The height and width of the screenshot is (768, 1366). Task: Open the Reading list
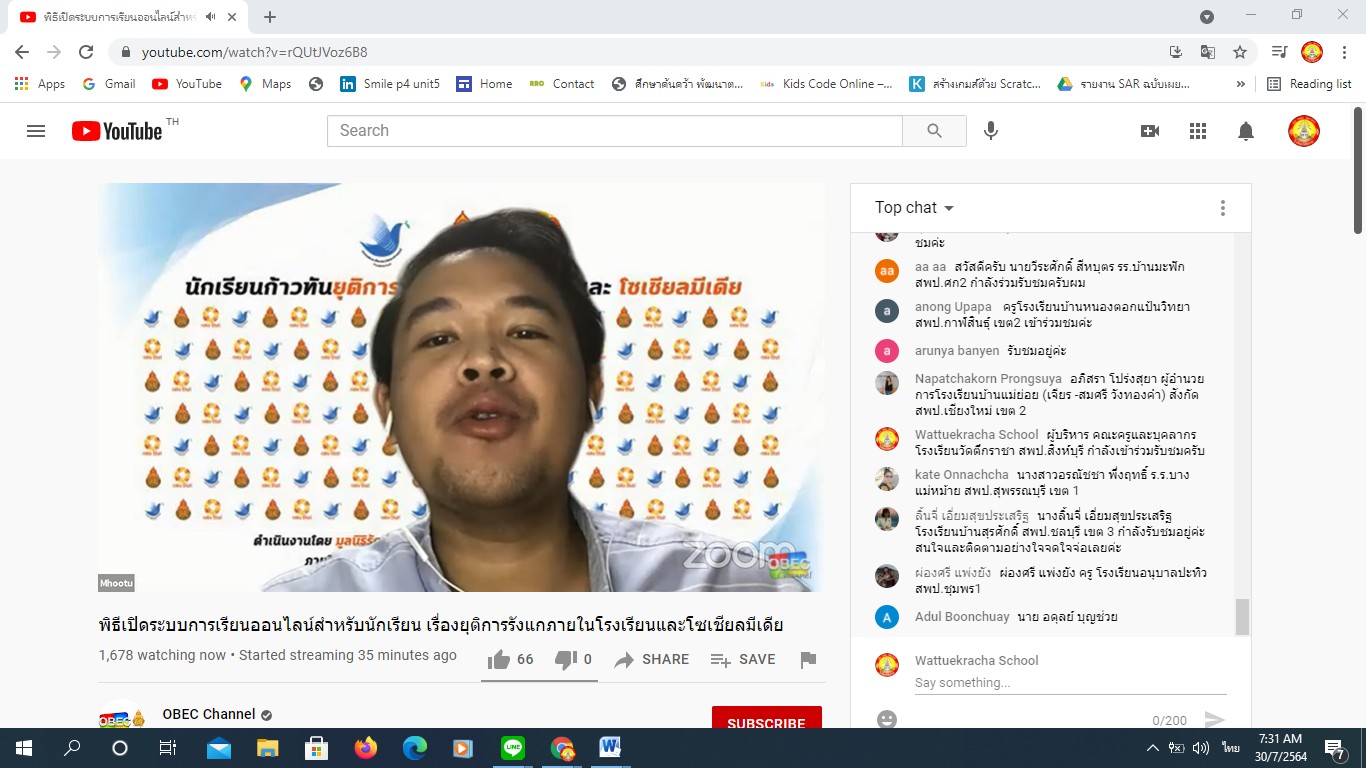[1309, 84]
